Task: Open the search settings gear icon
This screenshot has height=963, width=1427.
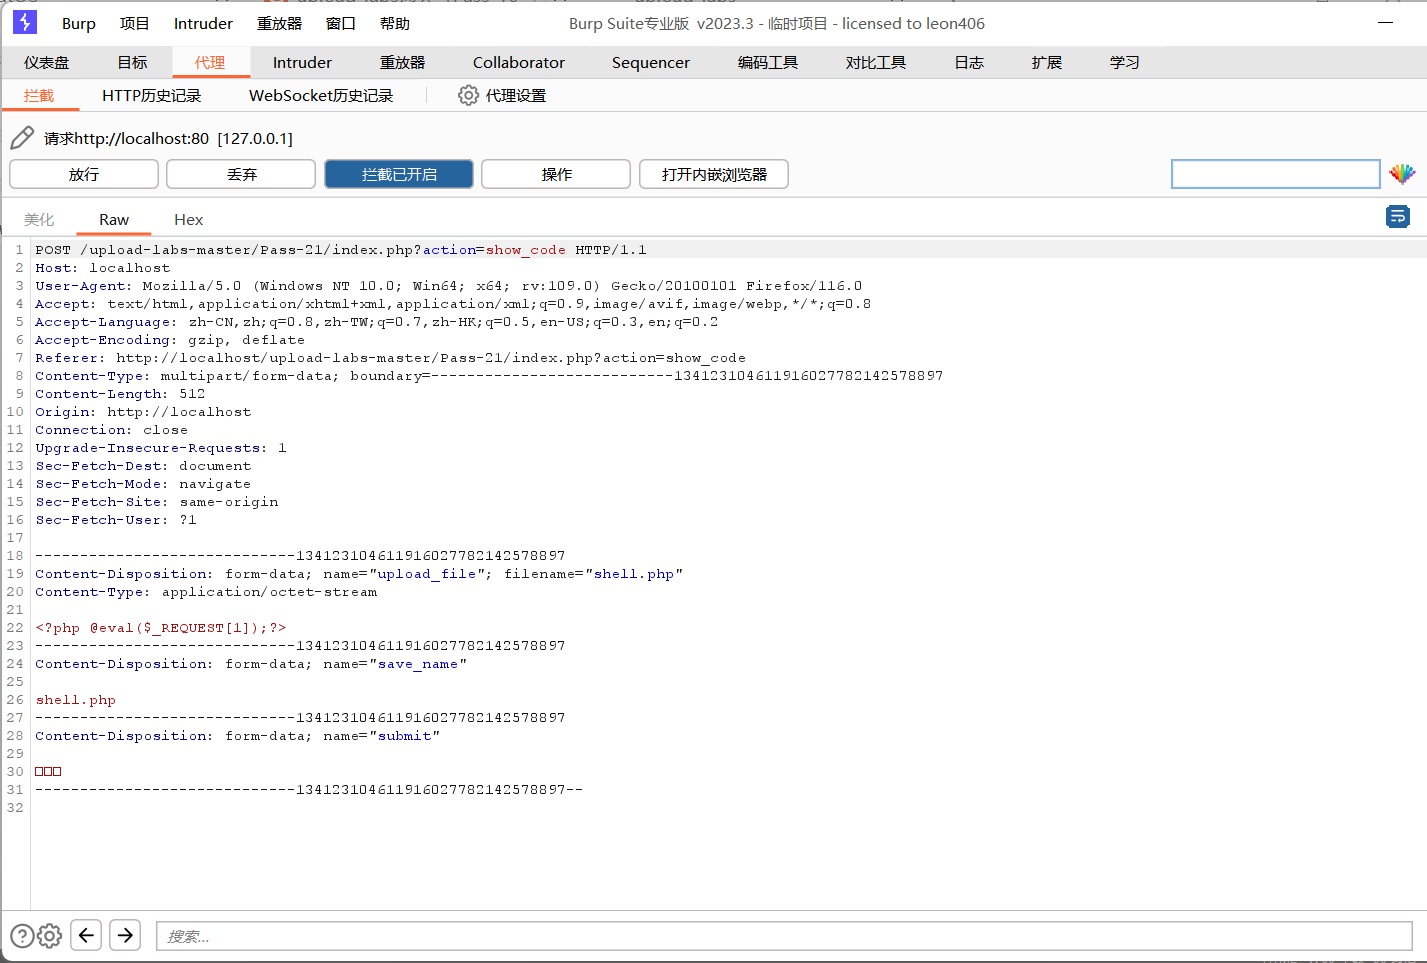Action: click(x=49, y=936)
